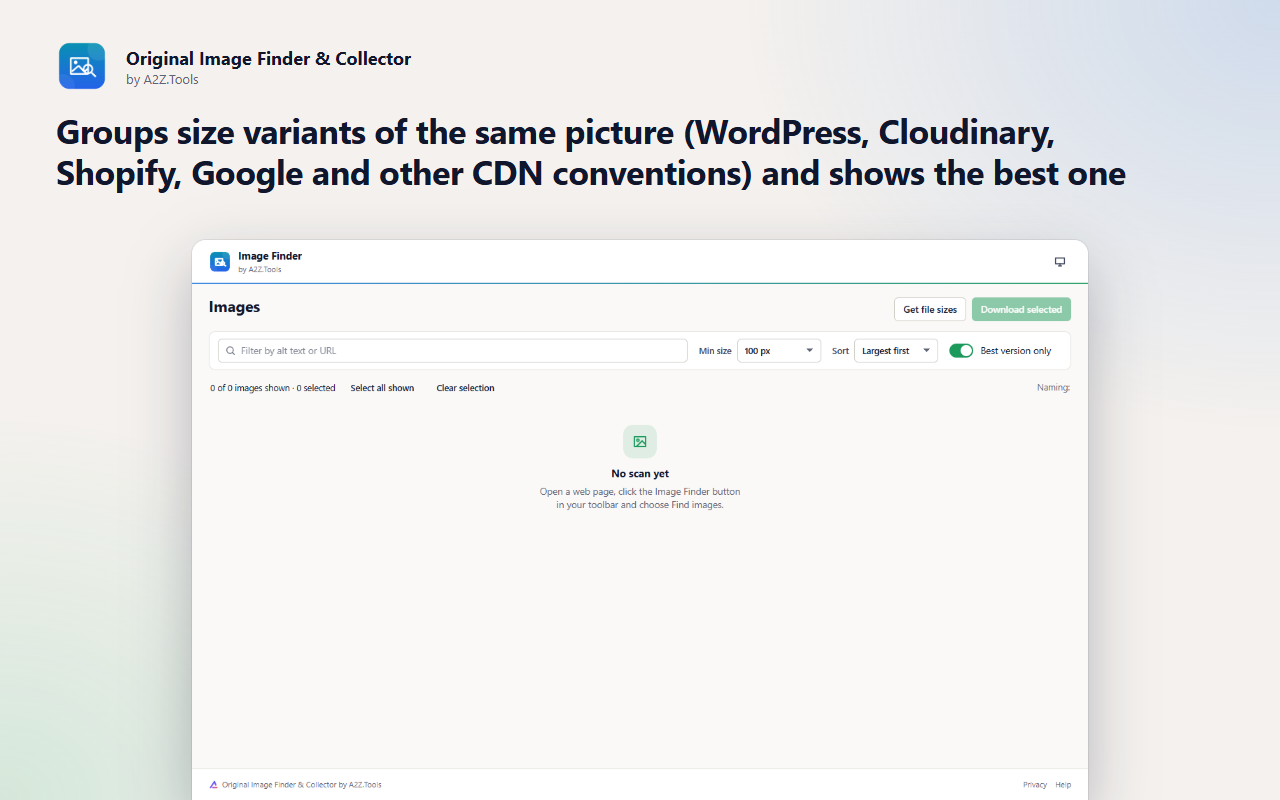This screenshot has width=1280, height=800.
Task: Click the 'Naming:' label
Action: coord(1053,388)
